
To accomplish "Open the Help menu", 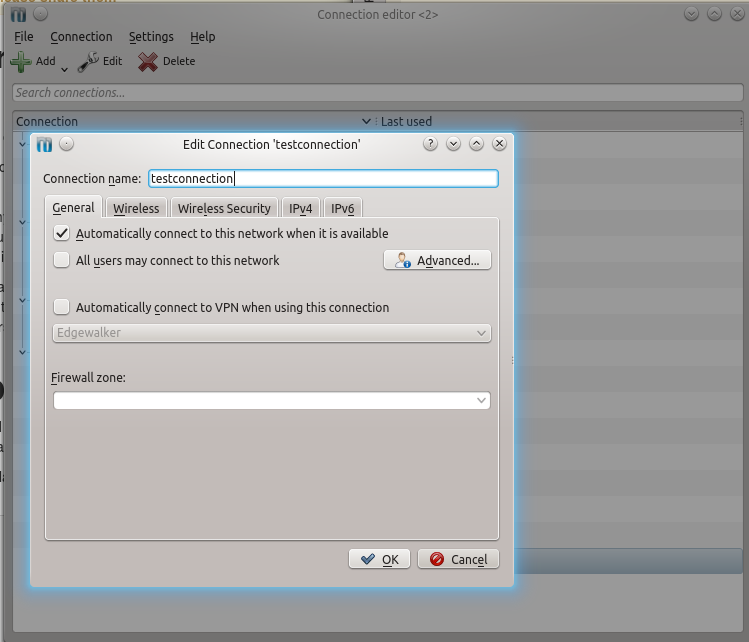I will [x=203, y=37].
